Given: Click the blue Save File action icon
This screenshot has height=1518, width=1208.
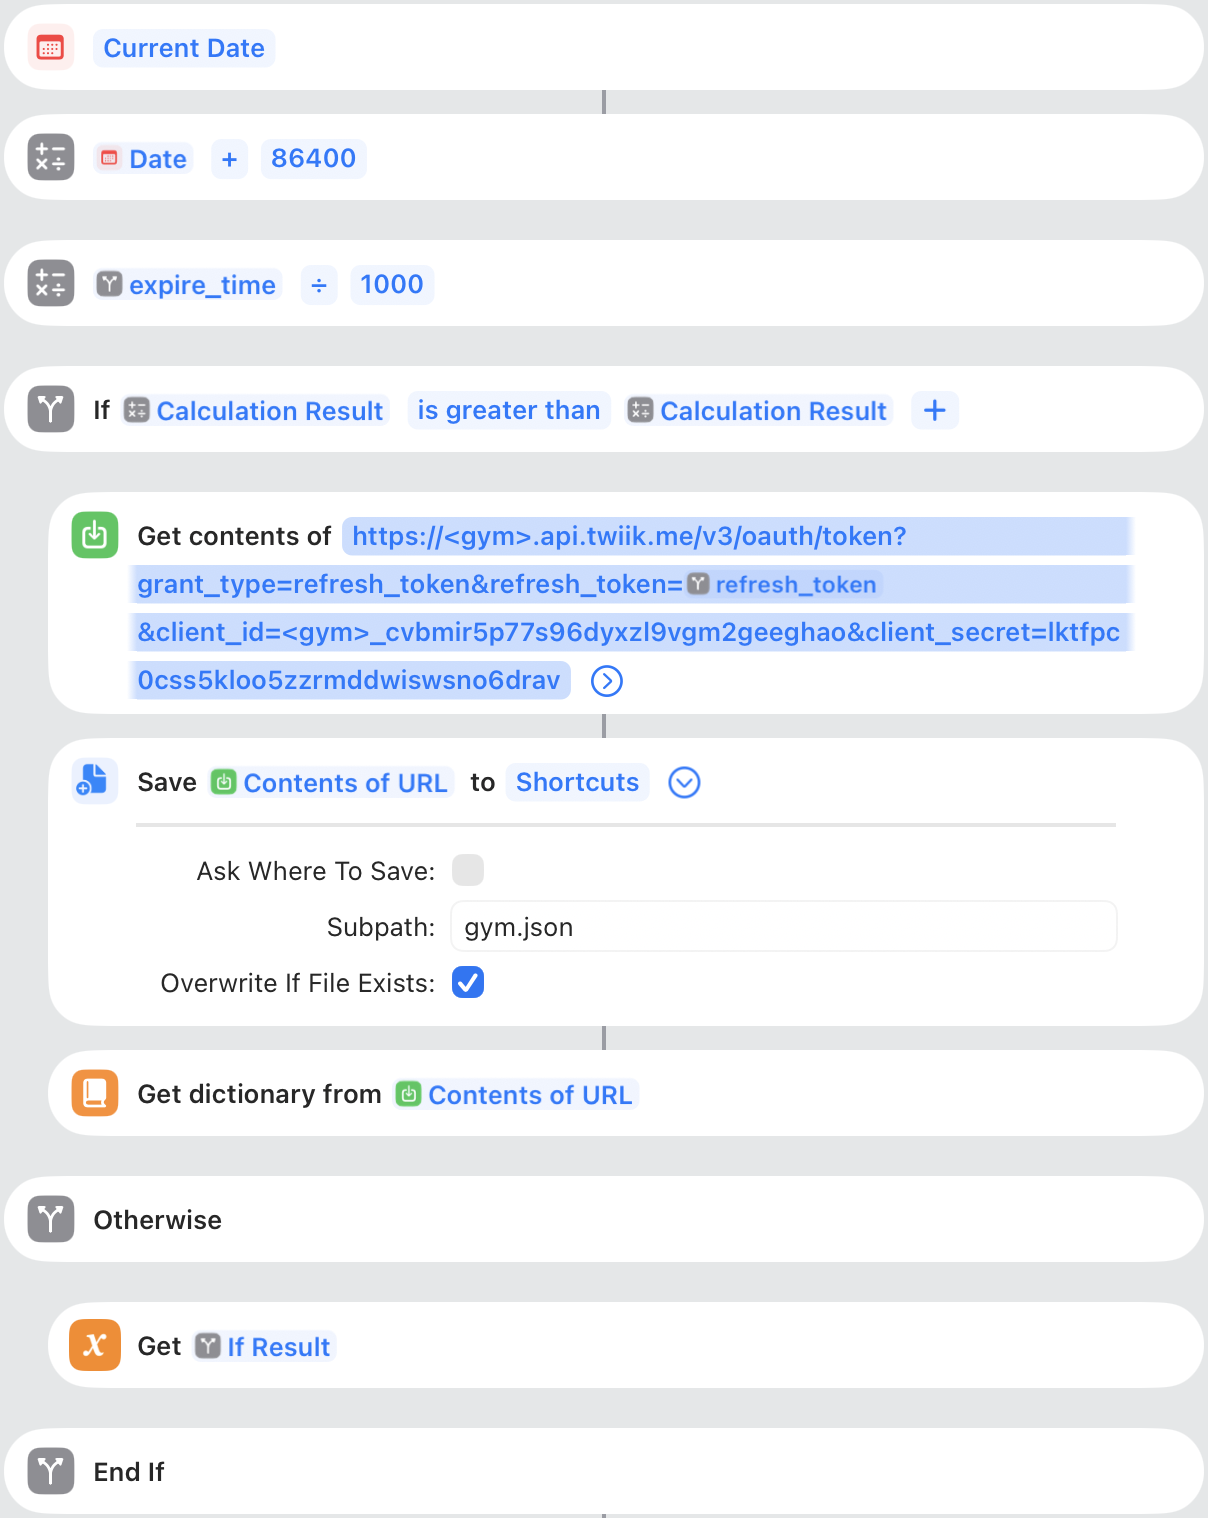Looking at the screenshot, I should (94, 781).
